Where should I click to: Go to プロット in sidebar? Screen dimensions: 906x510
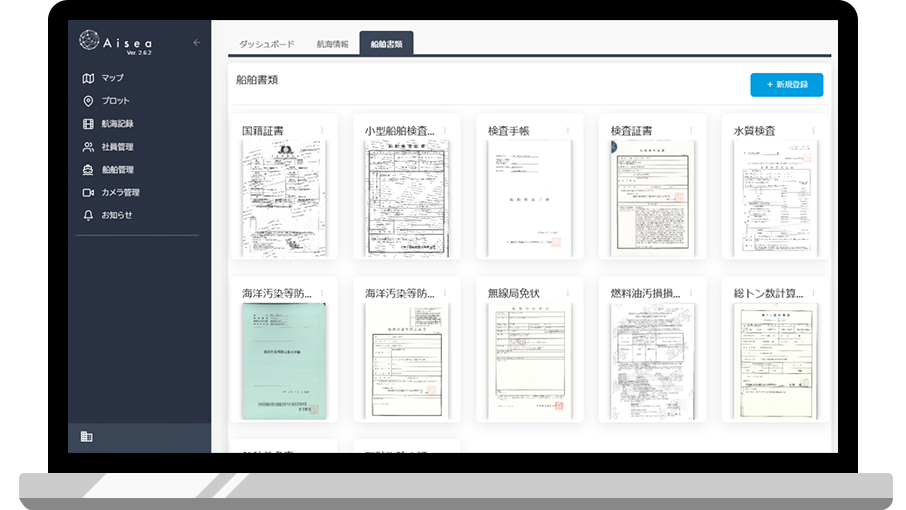(116, 101)
